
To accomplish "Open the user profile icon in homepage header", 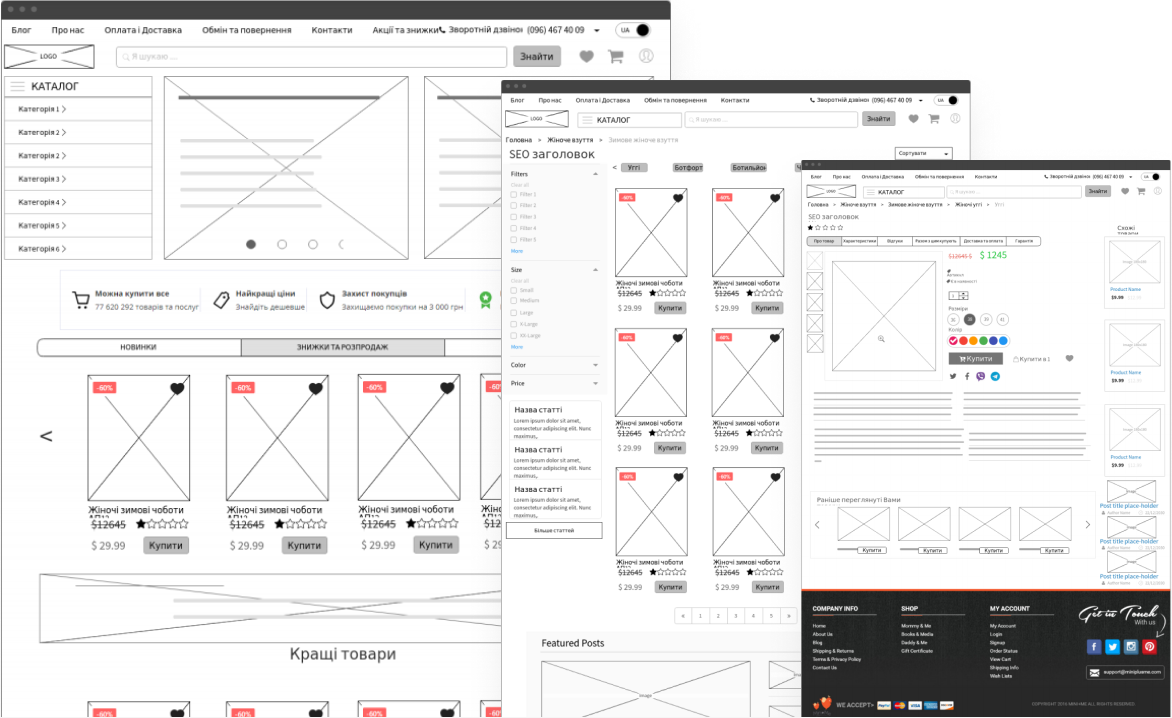I will coord(646,57).
